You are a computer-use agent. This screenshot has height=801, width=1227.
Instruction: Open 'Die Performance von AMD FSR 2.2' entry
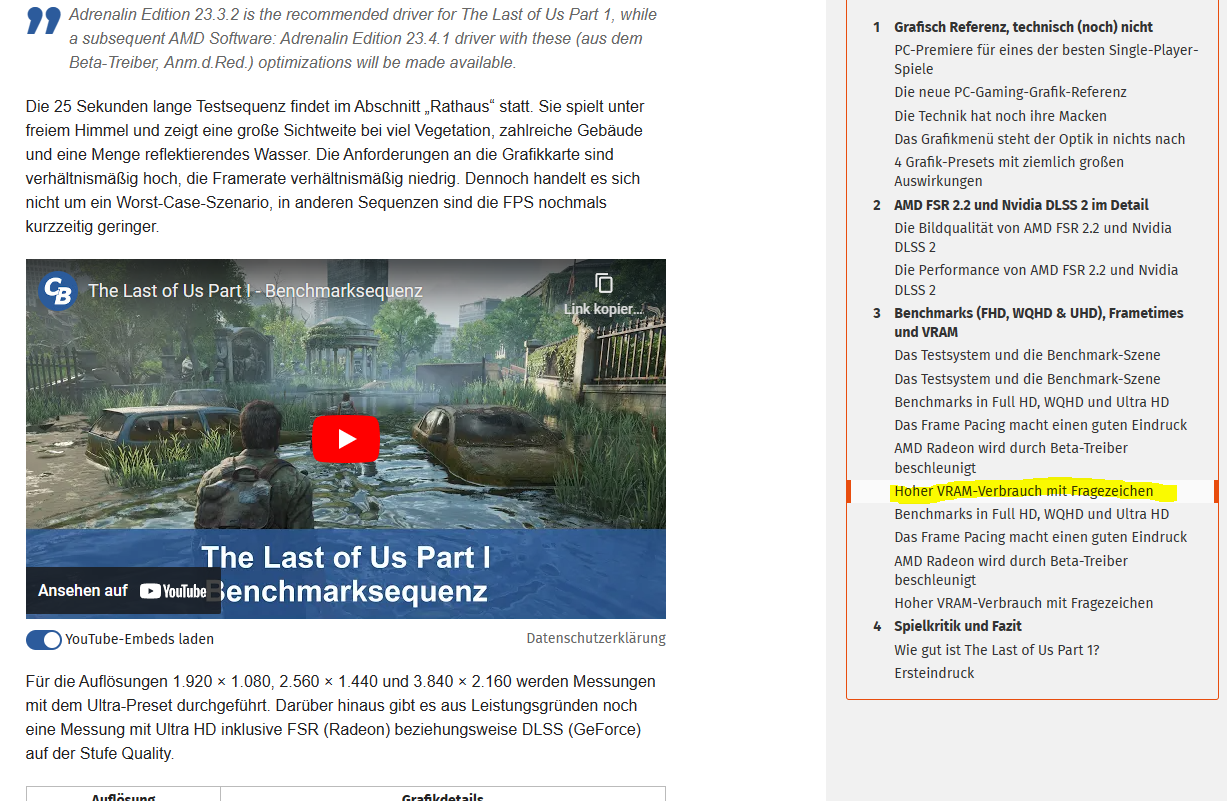click(1036, 280)
